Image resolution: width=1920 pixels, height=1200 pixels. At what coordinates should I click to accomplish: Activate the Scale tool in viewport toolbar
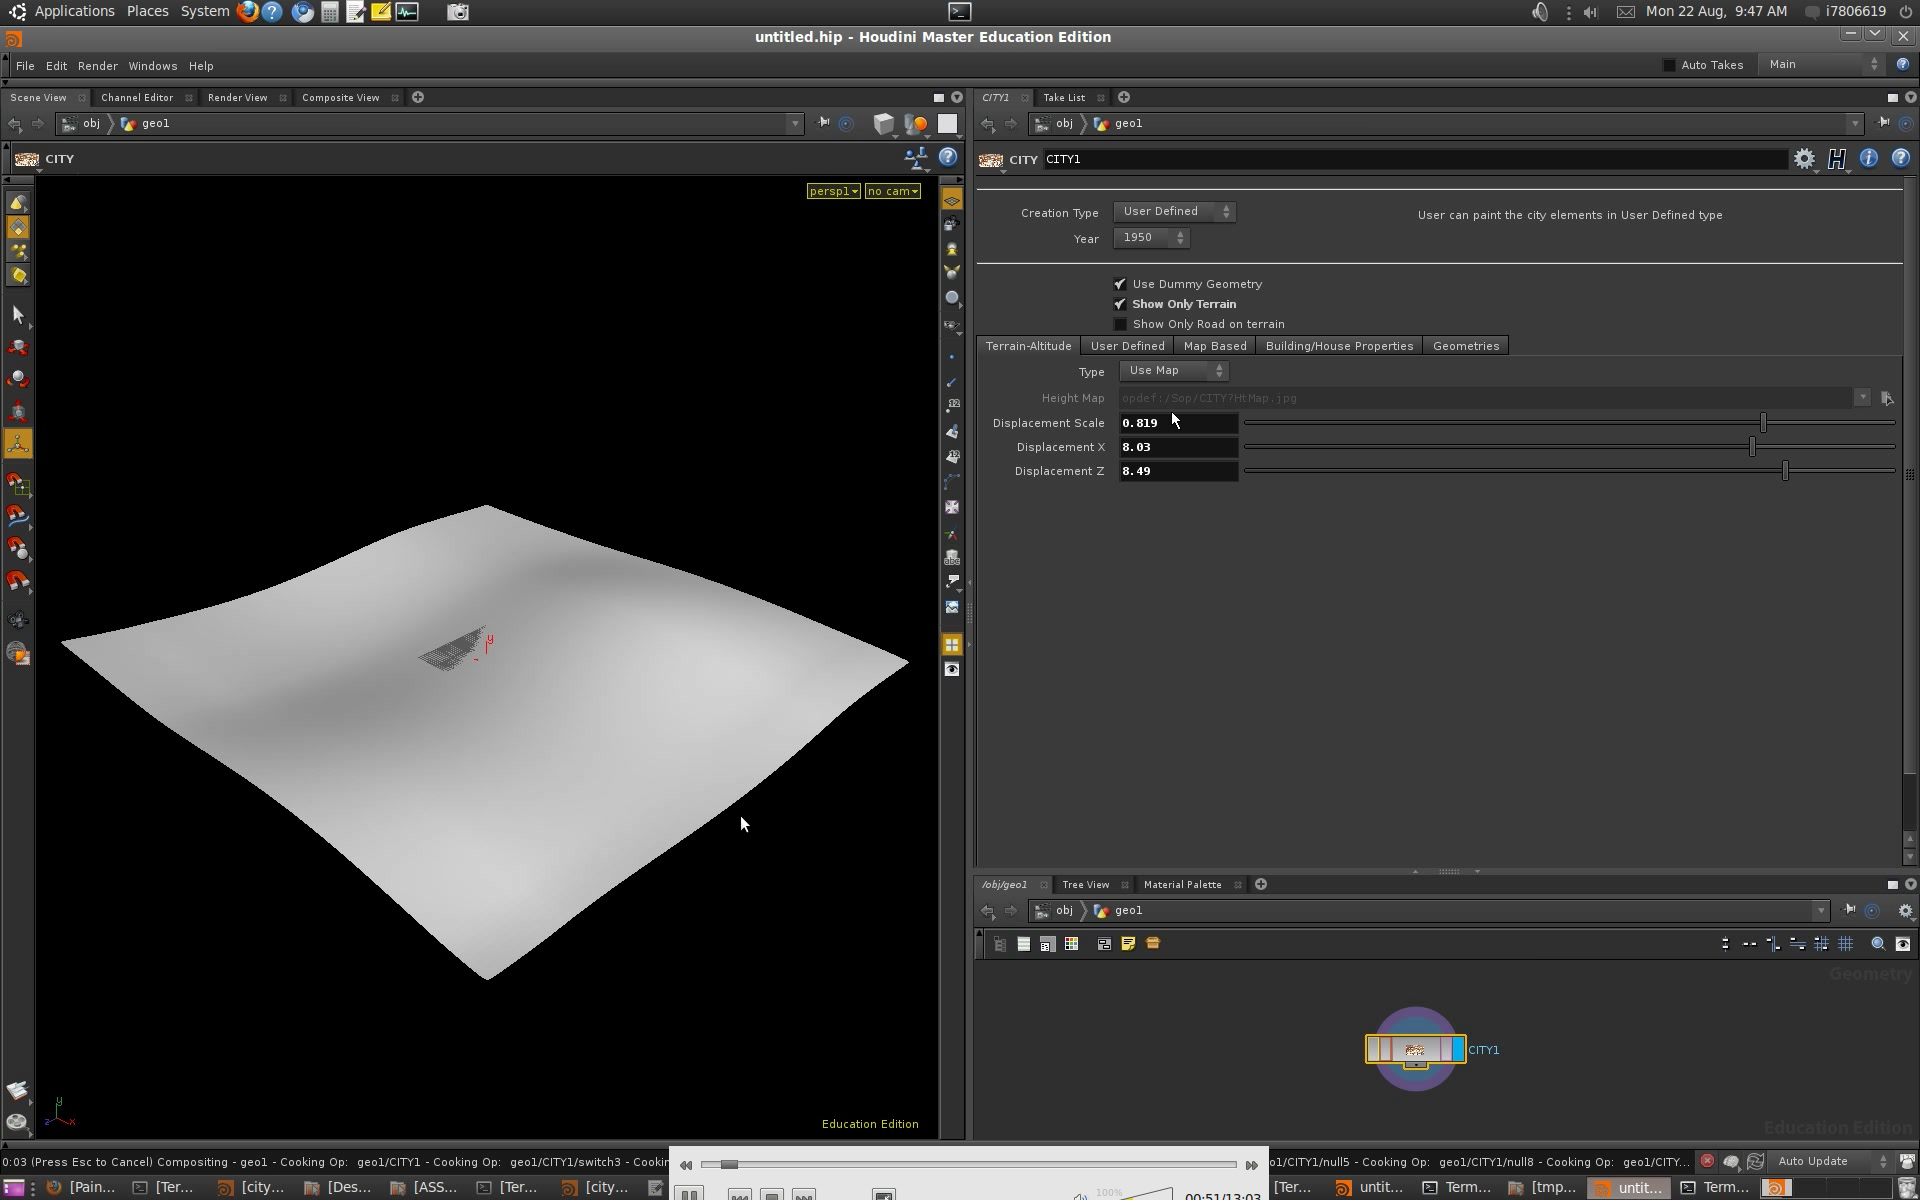18,411
